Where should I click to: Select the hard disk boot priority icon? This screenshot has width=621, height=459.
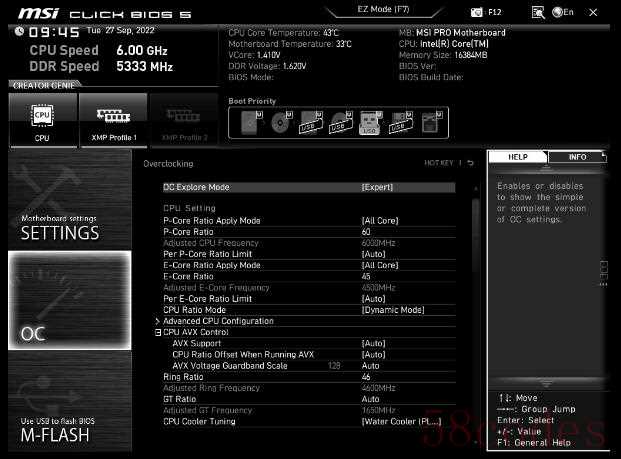click(251, 123)
